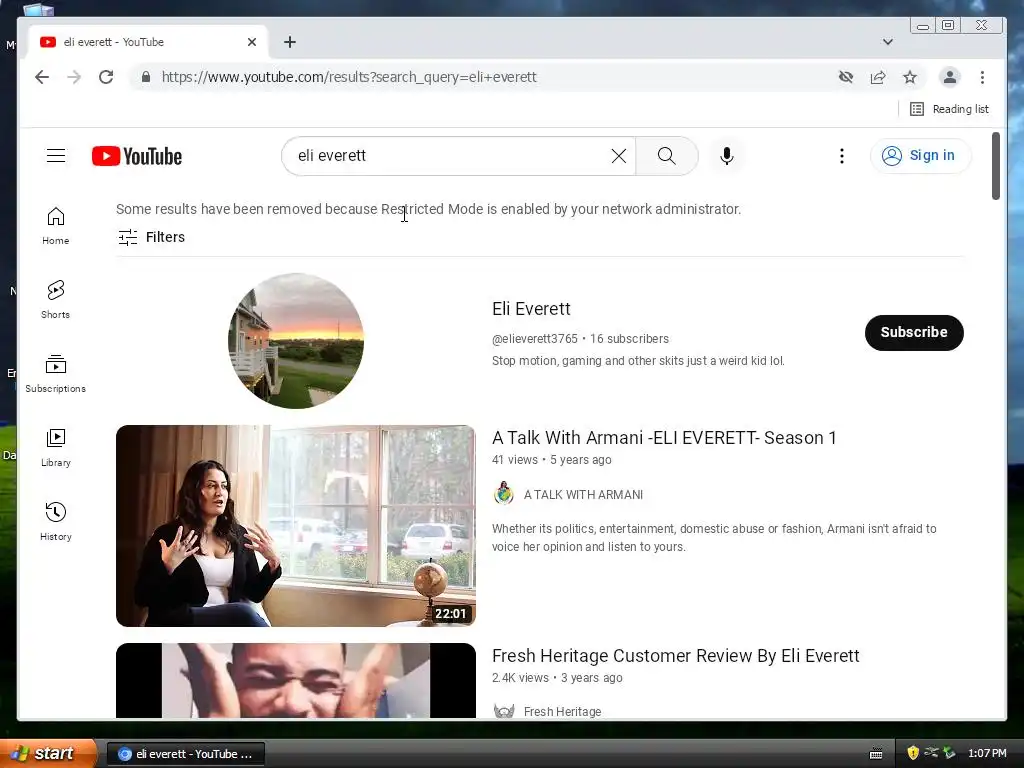
Task: Submit search with magnifier button
Action: pos(667,155)
